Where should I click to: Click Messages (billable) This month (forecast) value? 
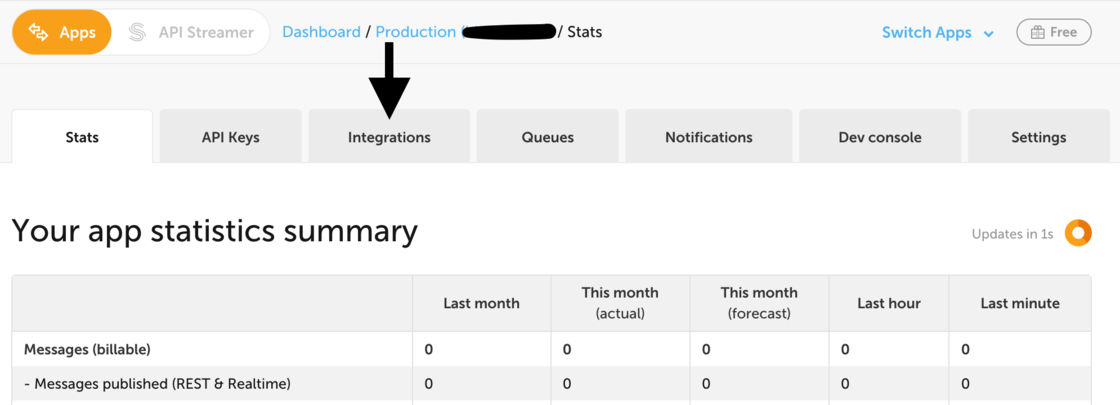[x=706, y=349]
